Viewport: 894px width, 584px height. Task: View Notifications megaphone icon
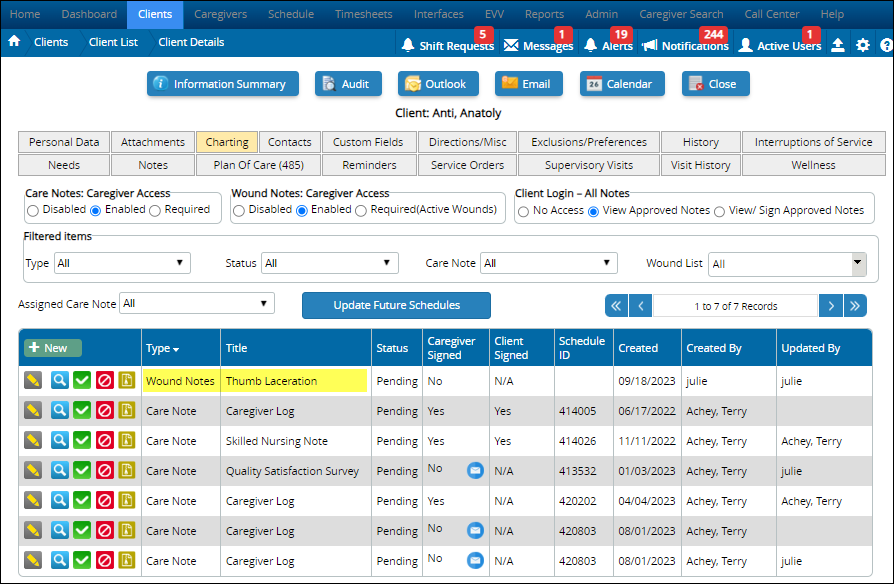tap(649, 45)
